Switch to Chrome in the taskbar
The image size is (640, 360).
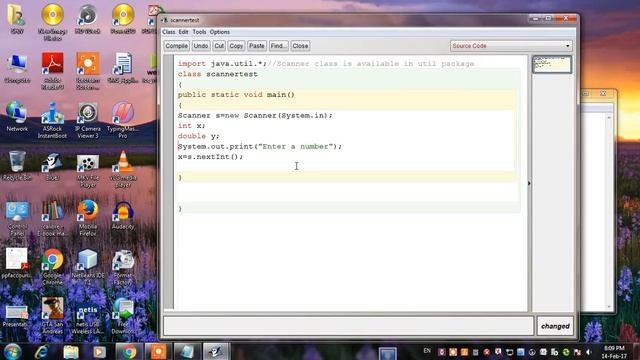click(x=129, y=351)
